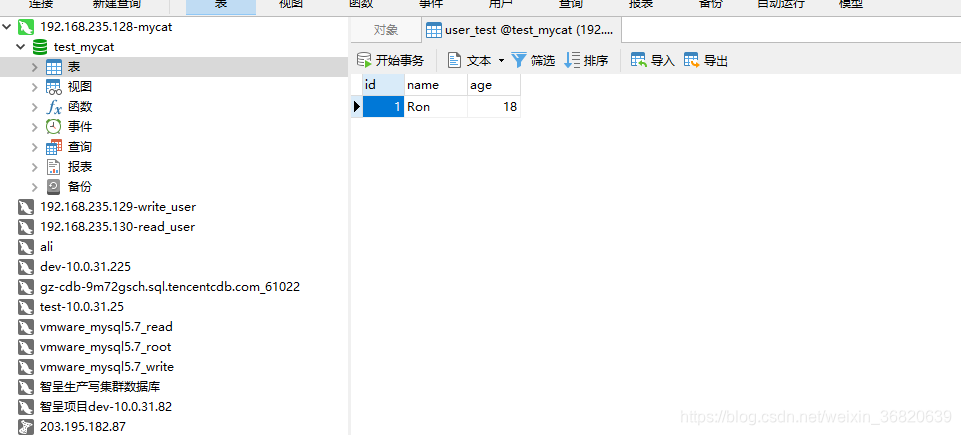
Task: Expand the 查询 node chevron
Action: pyautogui.click(x=35, y=147)
